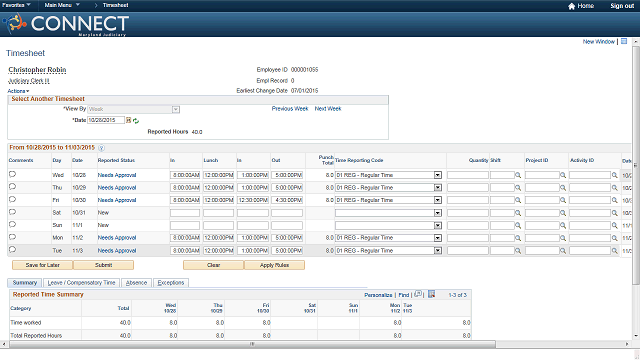This screenshot has width=640, height=360.
Task: Click Shift lookup magnifier in Wed row
Action: (518, 175)
